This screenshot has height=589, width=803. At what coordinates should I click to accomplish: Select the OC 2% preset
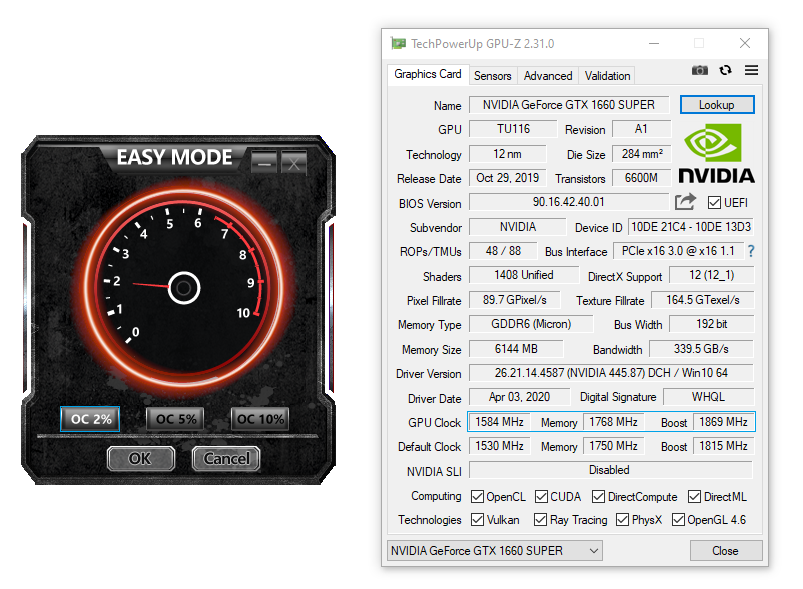[x=90, y=419]
